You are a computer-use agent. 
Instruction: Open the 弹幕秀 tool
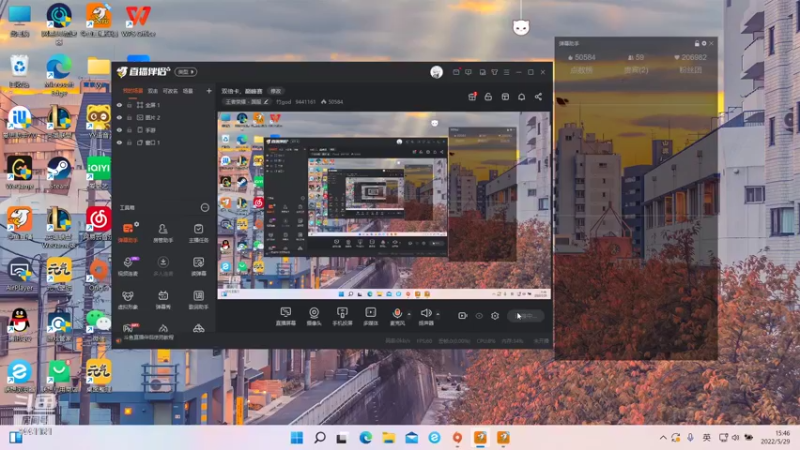coord(163,299)
